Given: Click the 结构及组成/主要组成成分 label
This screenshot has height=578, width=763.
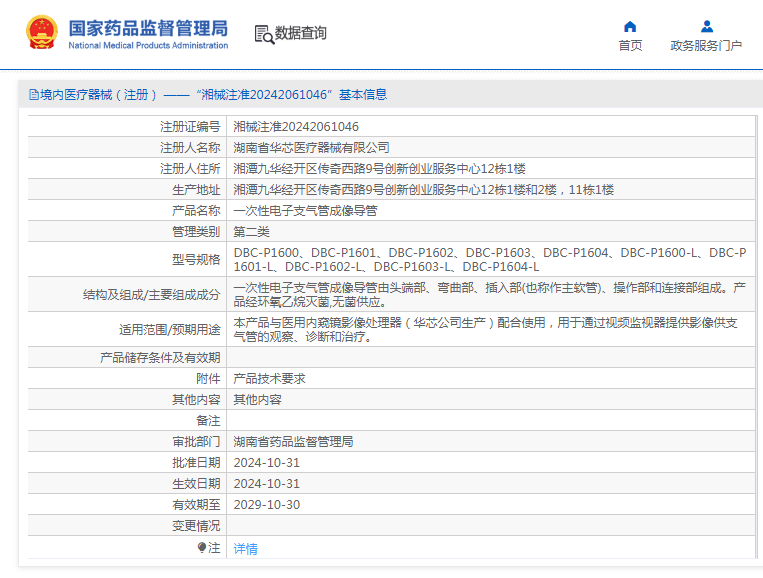Looking at the screenshot, I should pos(151,295).
